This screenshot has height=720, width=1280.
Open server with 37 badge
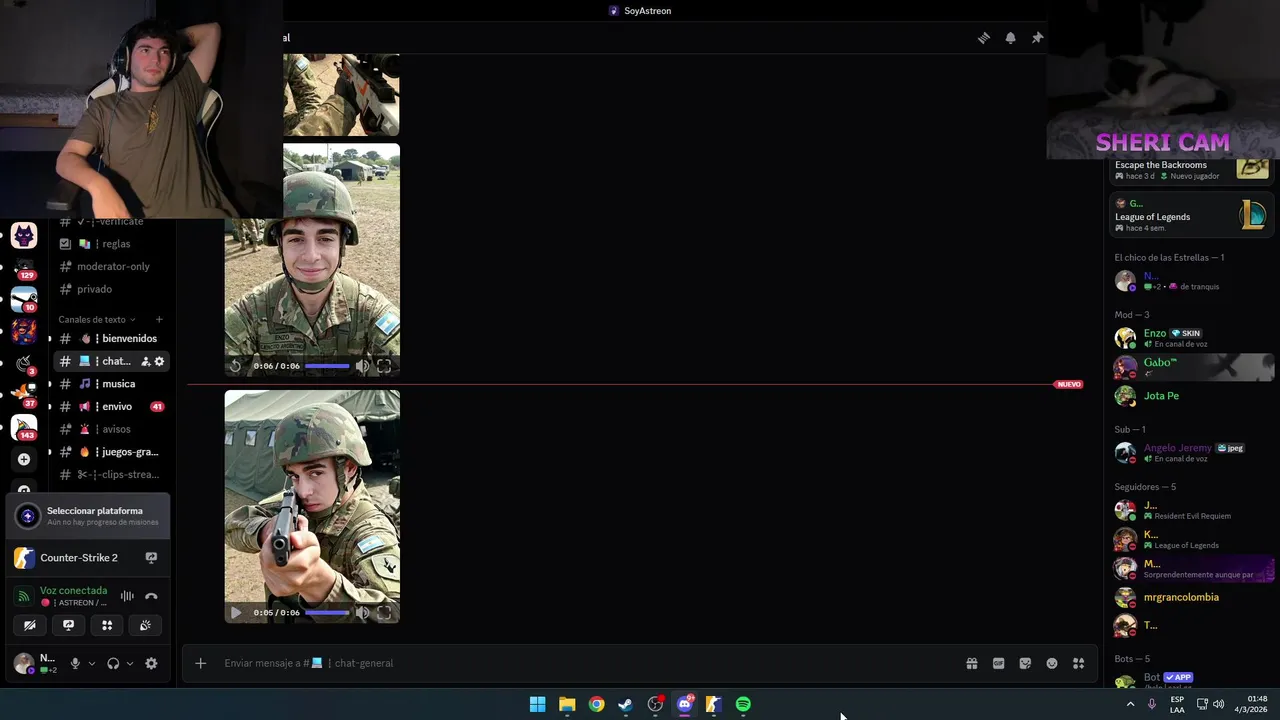click(x=24, y=394)
